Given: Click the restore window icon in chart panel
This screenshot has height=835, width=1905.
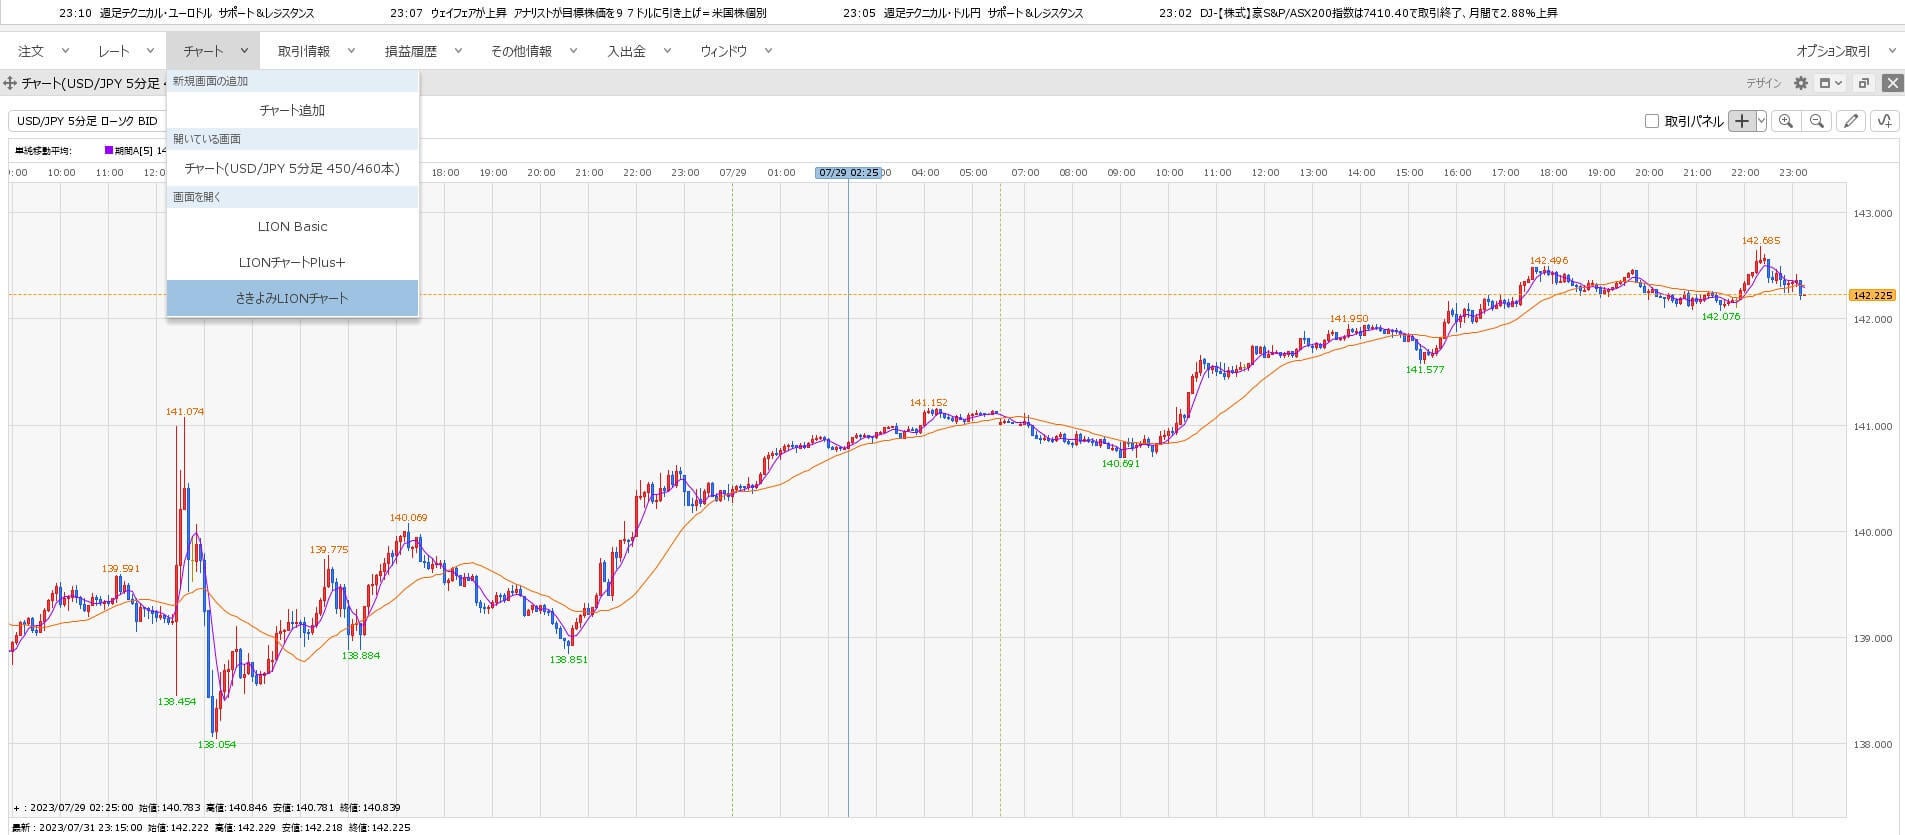Looking at the screenshot, I should pos(1863,83).
